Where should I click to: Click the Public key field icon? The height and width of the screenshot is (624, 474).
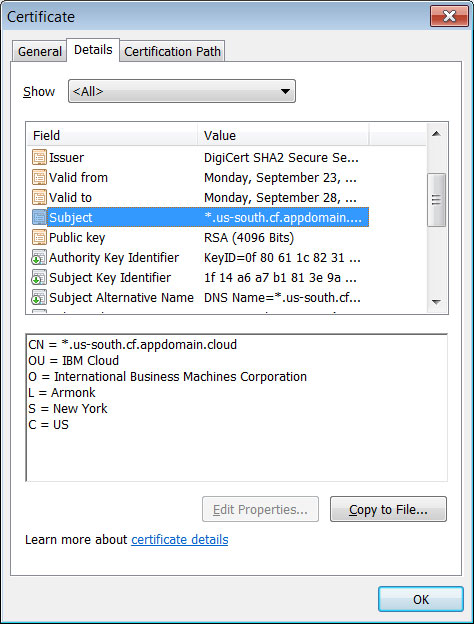click(x=39, y=237)
